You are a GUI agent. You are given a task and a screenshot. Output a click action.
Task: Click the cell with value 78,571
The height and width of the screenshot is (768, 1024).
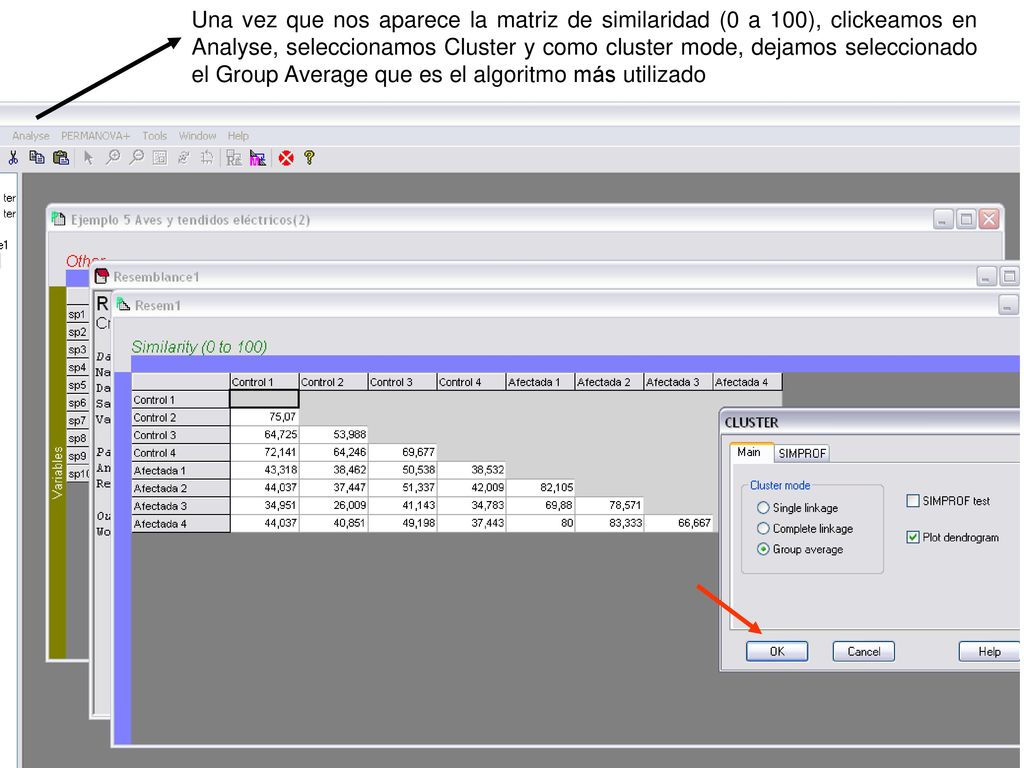(x=609, y=505)
